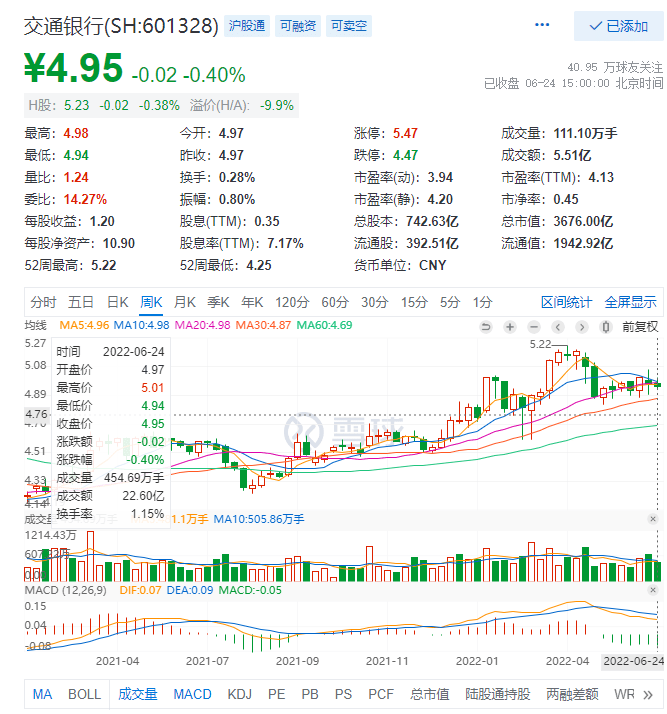Viewport: 667px width, 714px height.
Task: Switch to the 月K chart tab
Action: (184, 302)
